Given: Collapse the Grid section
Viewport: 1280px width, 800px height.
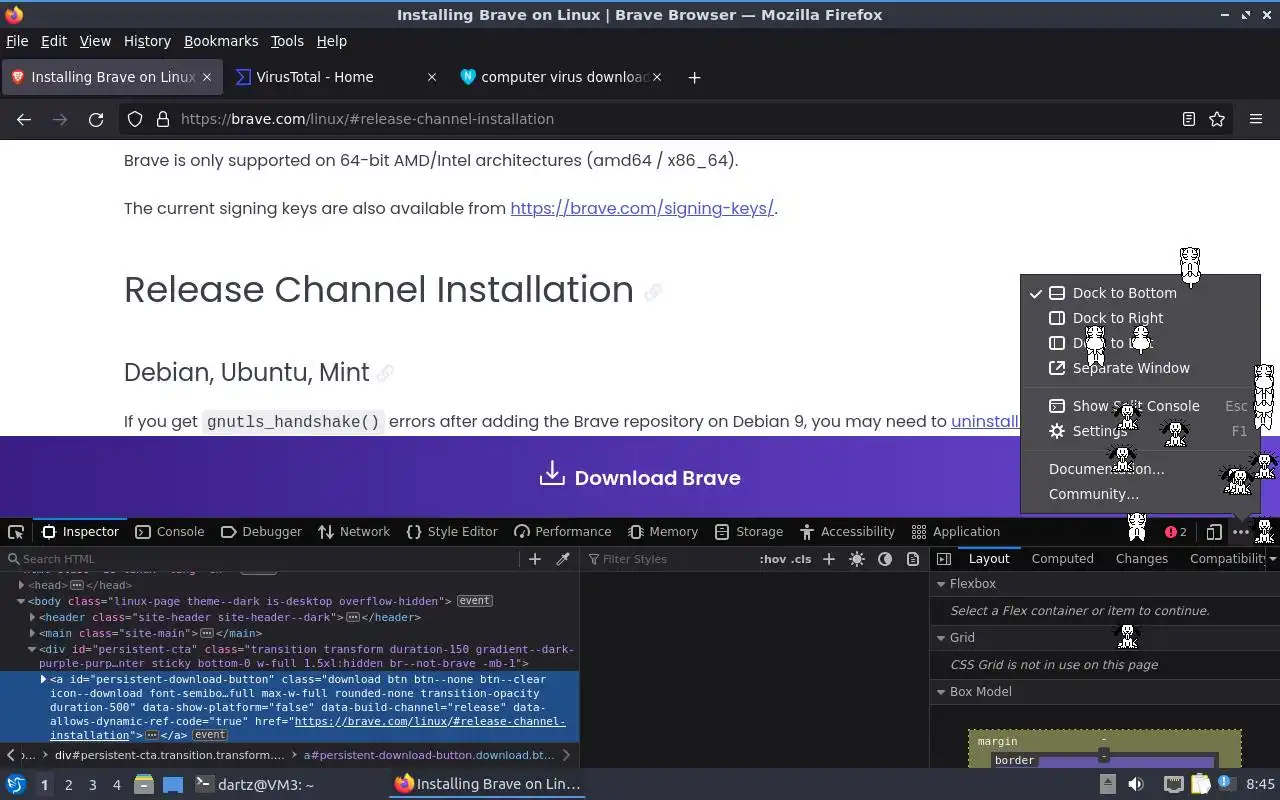Looking at the screenshot, I should [941, 638].
